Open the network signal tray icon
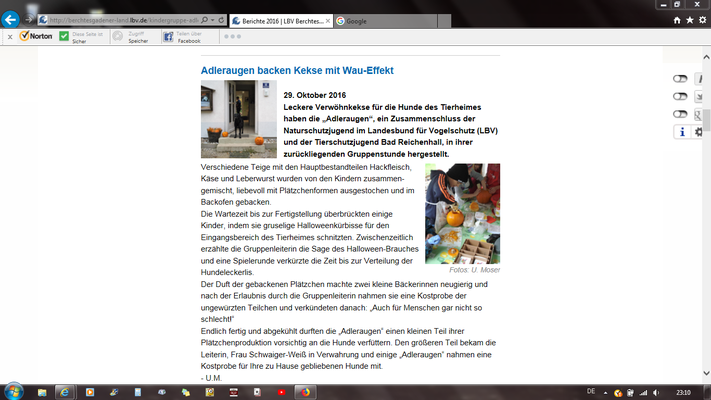Viewport: 711px width, 400px height. [x=643, y=393]
